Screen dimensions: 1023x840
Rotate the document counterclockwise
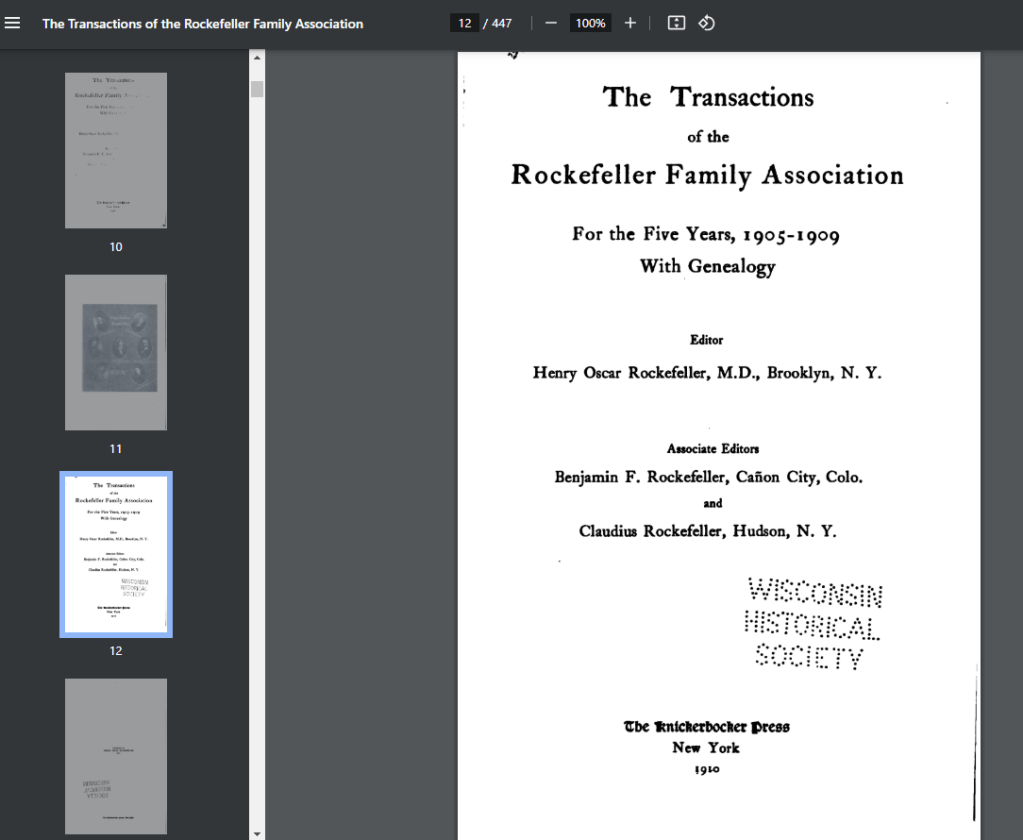tap(706, 23)
